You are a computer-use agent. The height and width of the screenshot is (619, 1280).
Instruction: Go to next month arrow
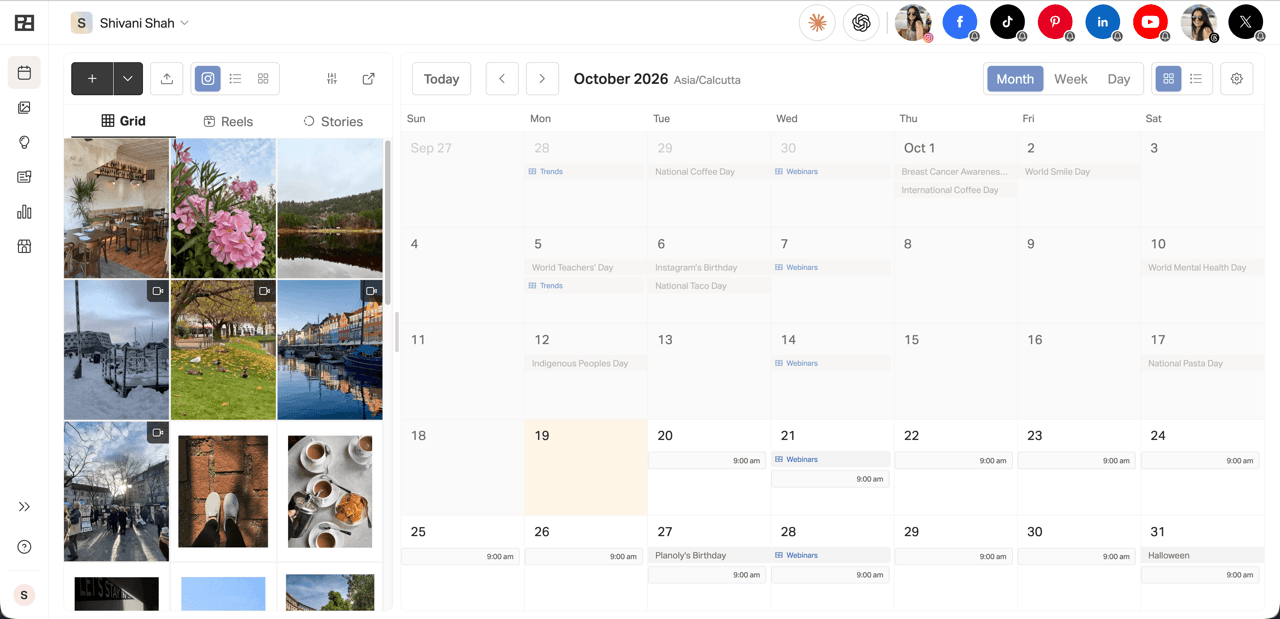pyautogui.click(x=542, y=79)
